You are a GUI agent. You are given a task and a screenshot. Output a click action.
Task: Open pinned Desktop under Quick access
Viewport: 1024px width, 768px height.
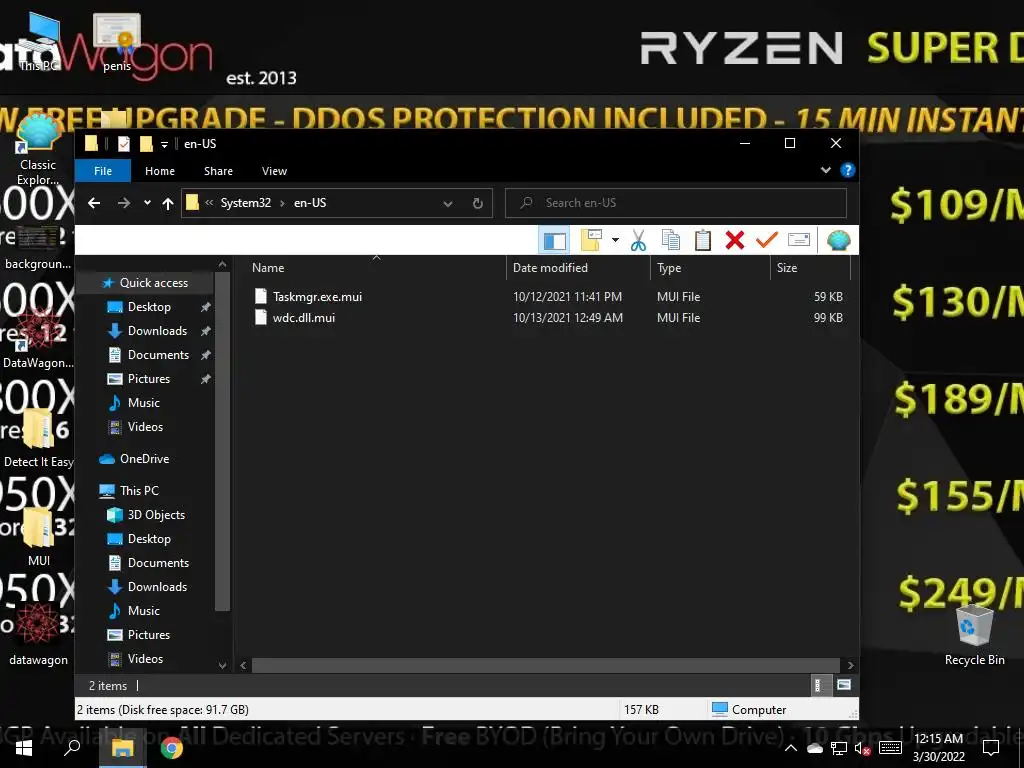tap(149, 307)
